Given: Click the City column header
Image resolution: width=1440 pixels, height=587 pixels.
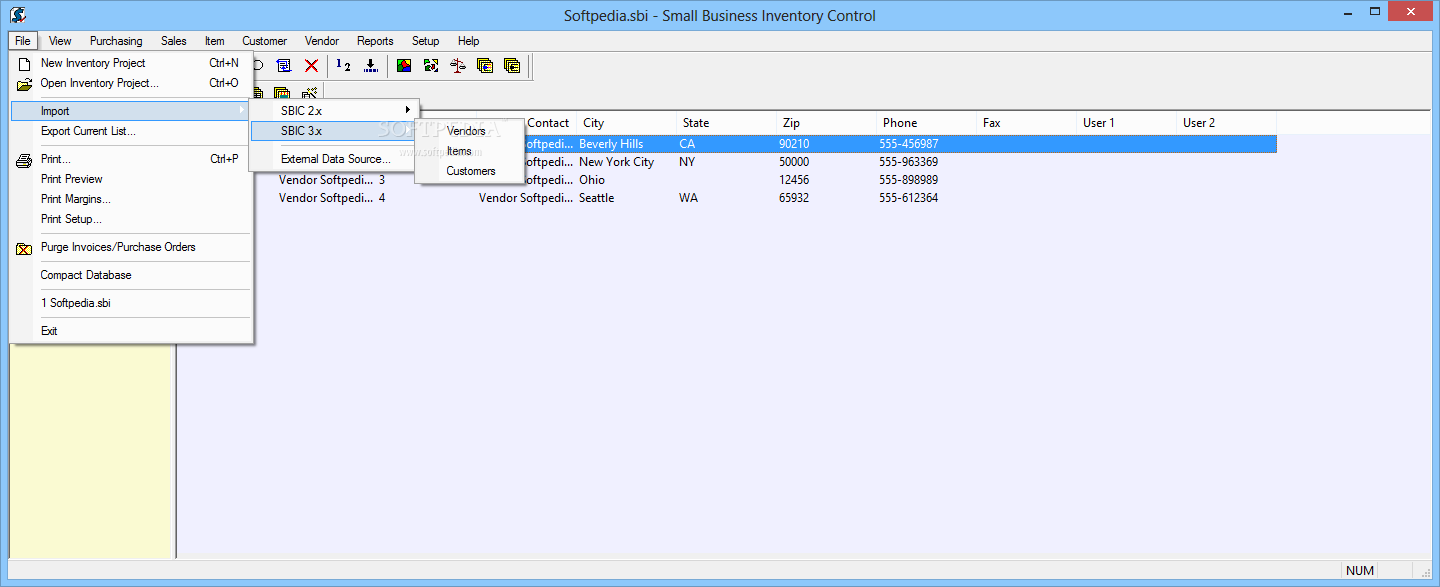Looking at the screenshot, I should click(x=626, y=123).
